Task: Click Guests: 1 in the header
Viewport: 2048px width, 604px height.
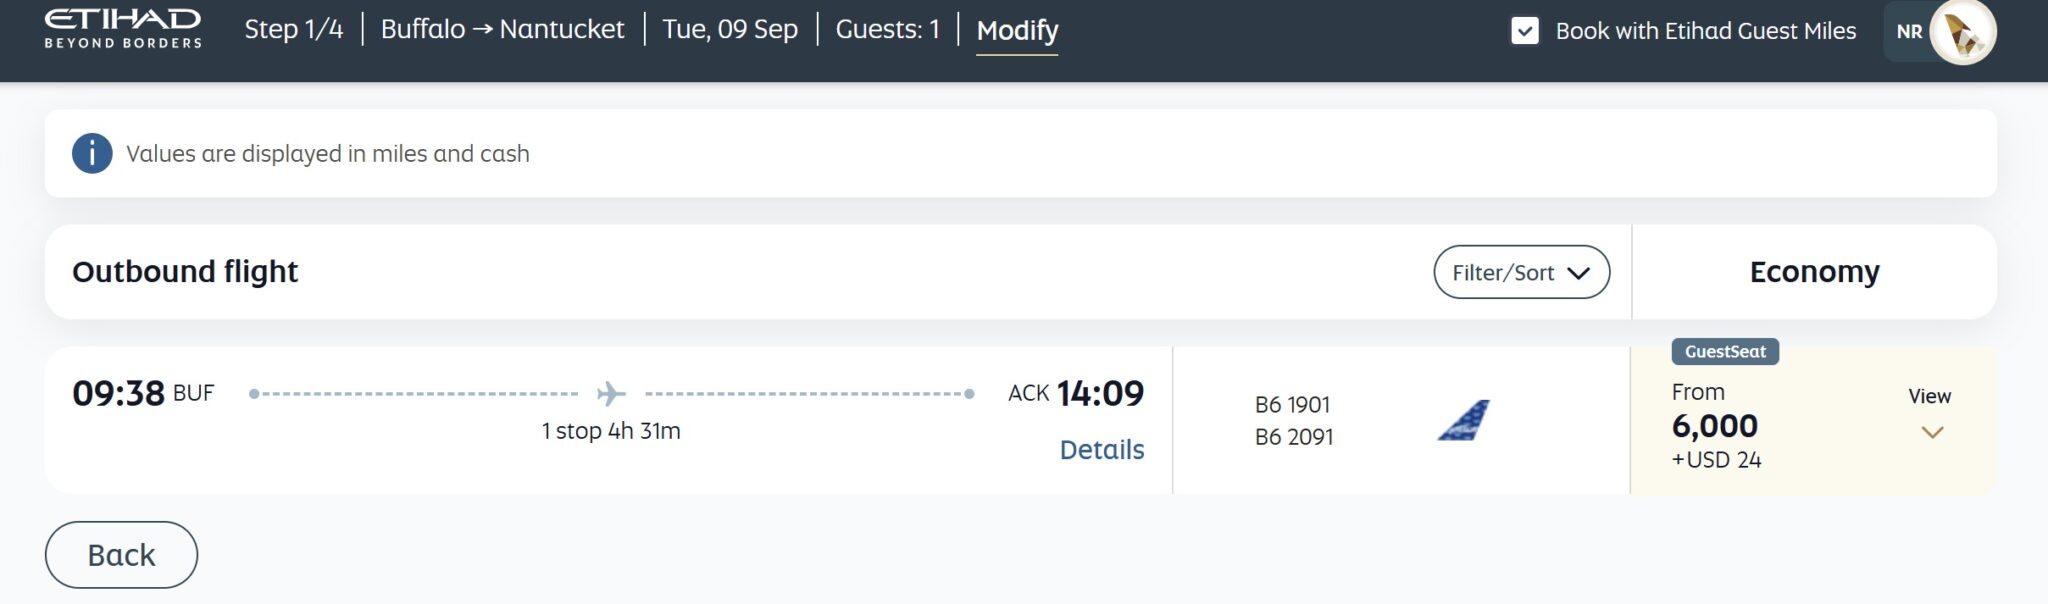Action: [888, 29]
